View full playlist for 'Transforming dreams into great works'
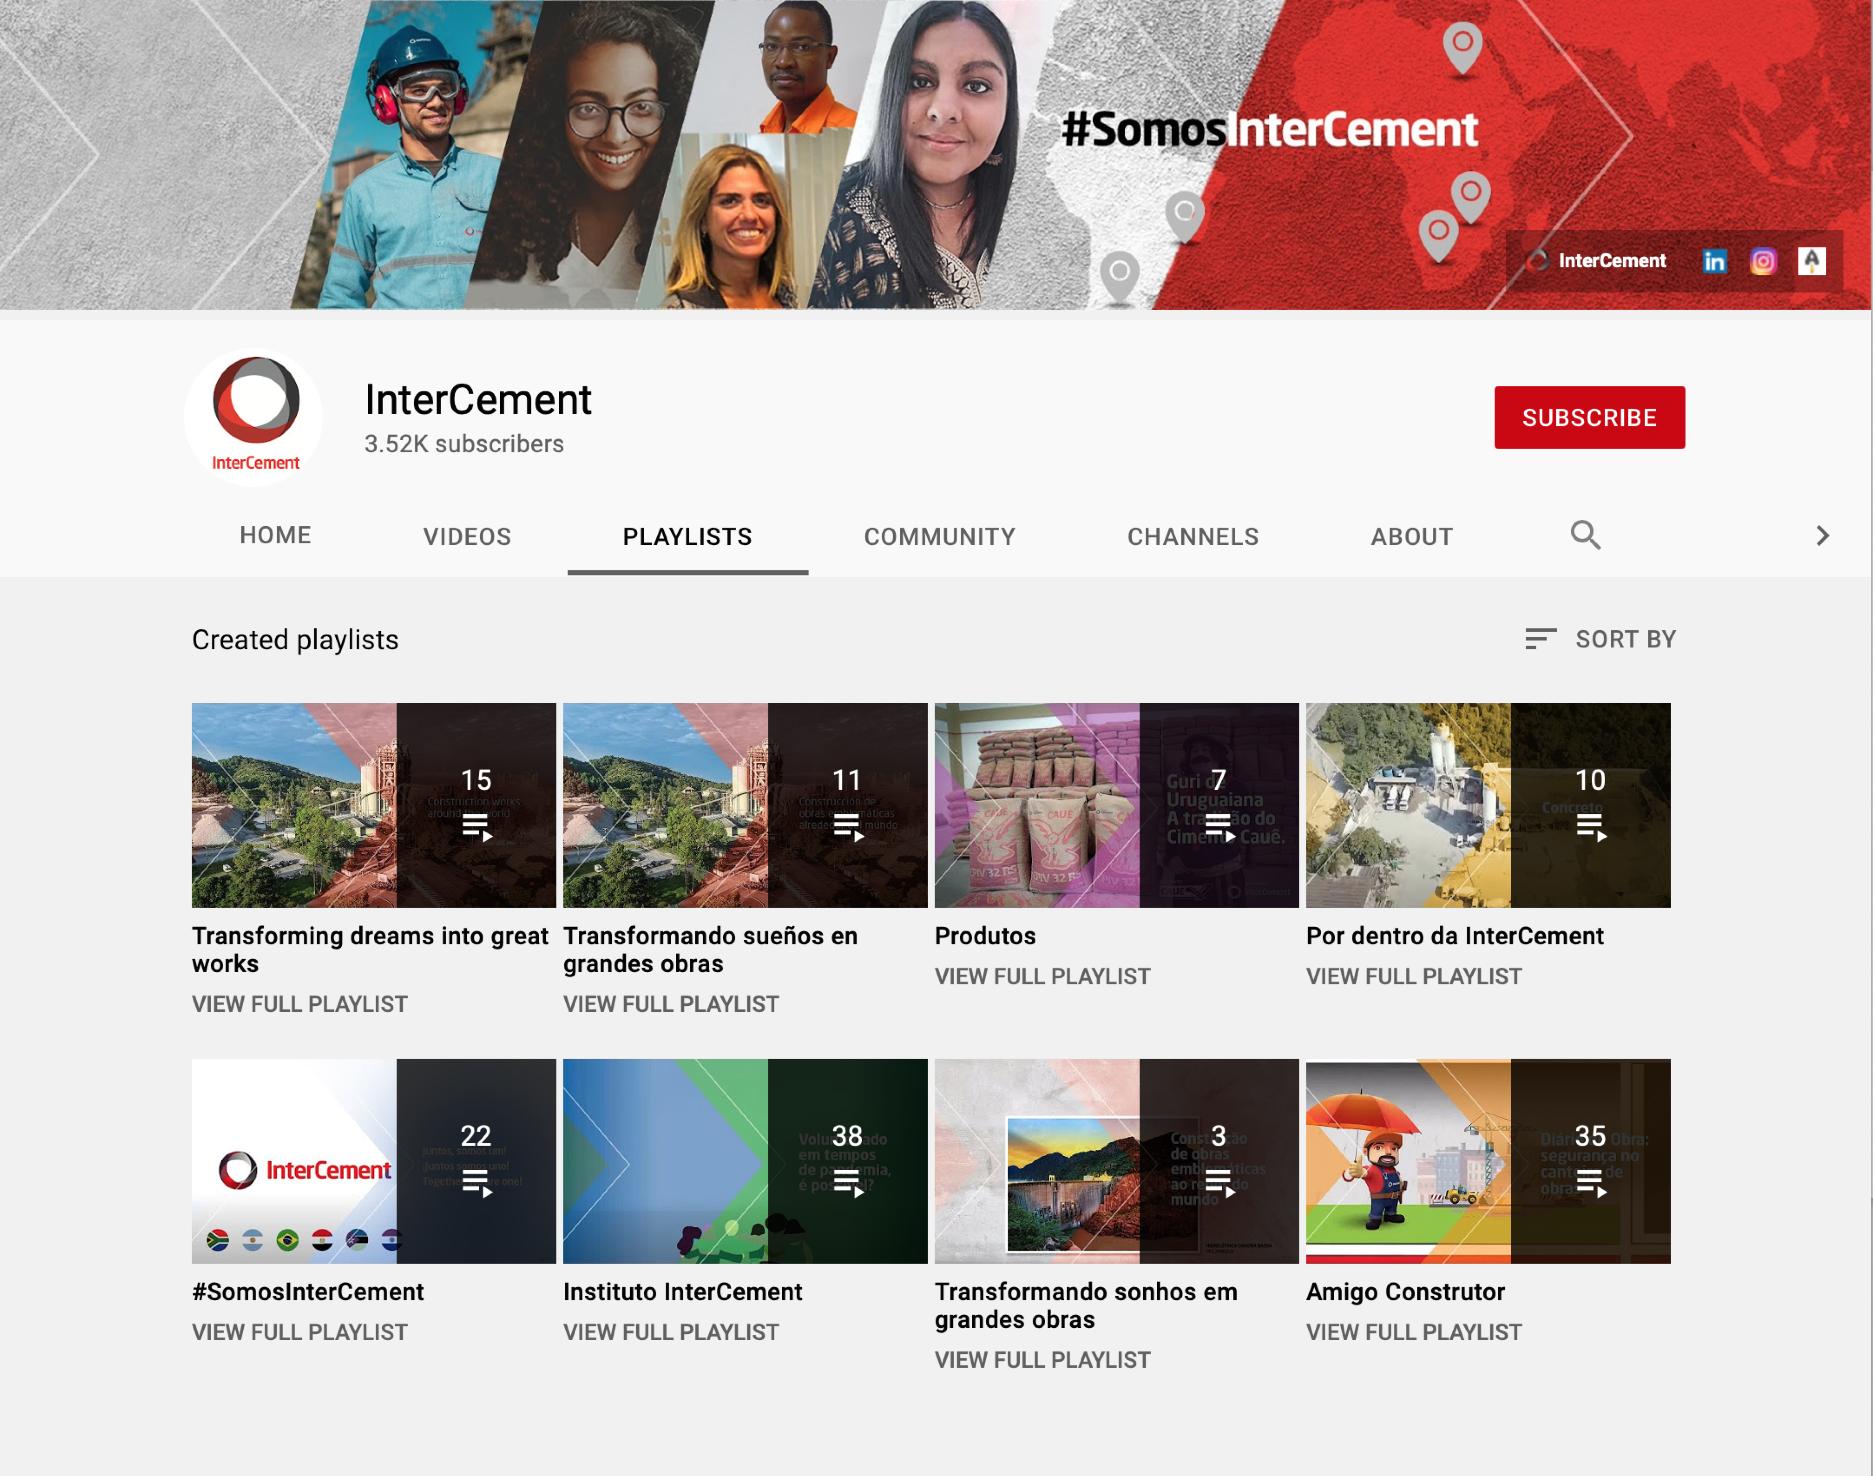This screenshot has height=1476, width=1873. click(300, 1004)
